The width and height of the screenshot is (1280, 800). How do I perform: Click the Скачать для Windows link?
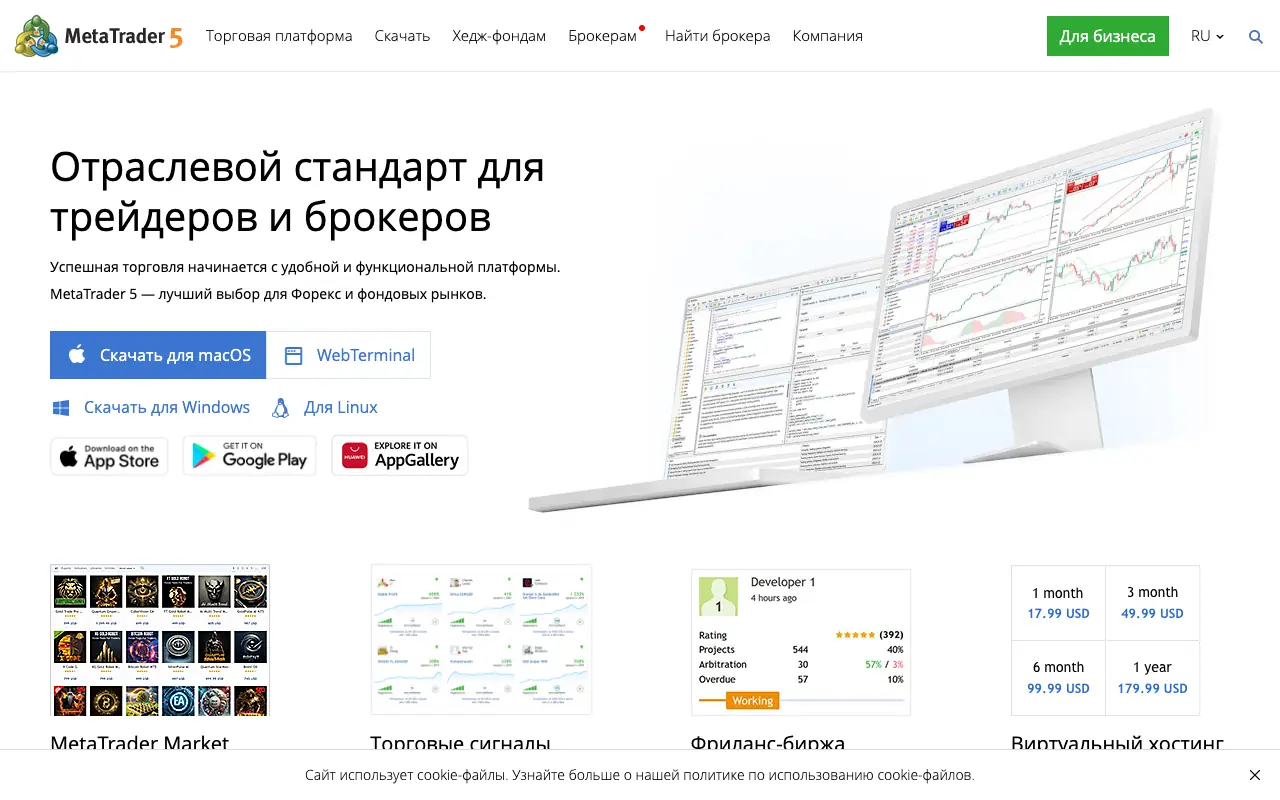click(167, 408)
